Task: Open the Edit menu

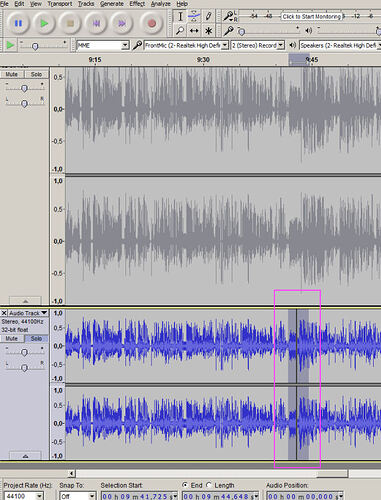Action: [19, 4]
